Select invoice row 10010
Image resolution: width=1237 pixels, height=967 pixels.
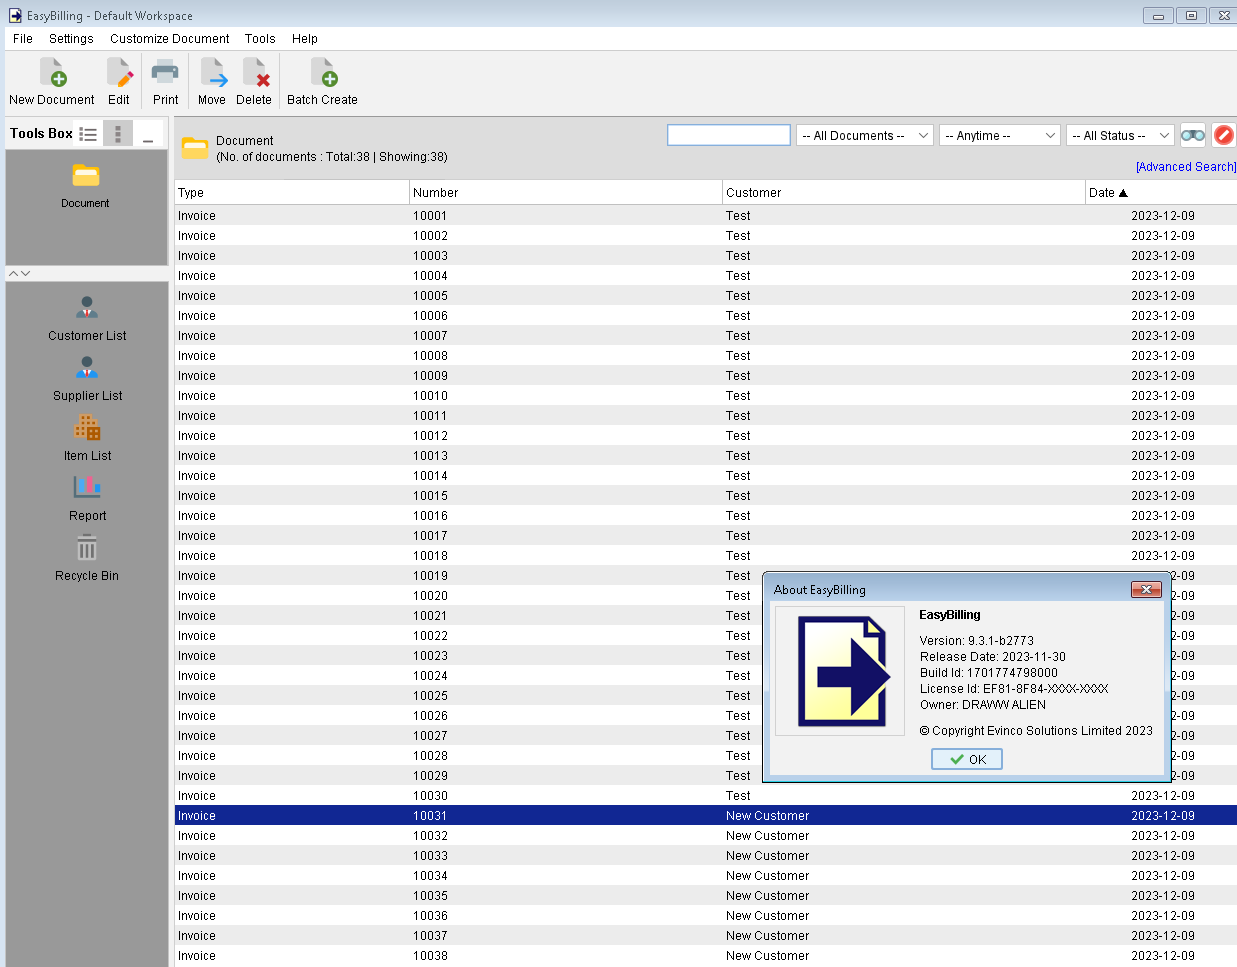[x=706, y=396]
